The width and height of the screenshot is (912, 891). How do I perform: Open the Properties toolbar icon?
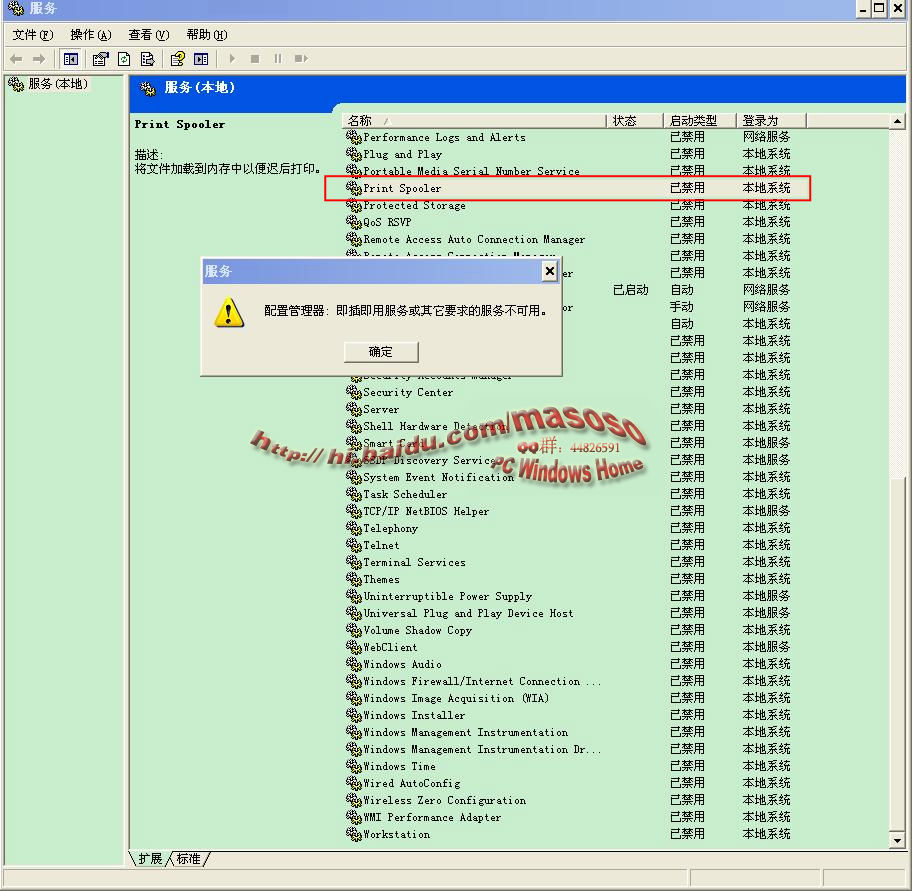click(101, 59)
